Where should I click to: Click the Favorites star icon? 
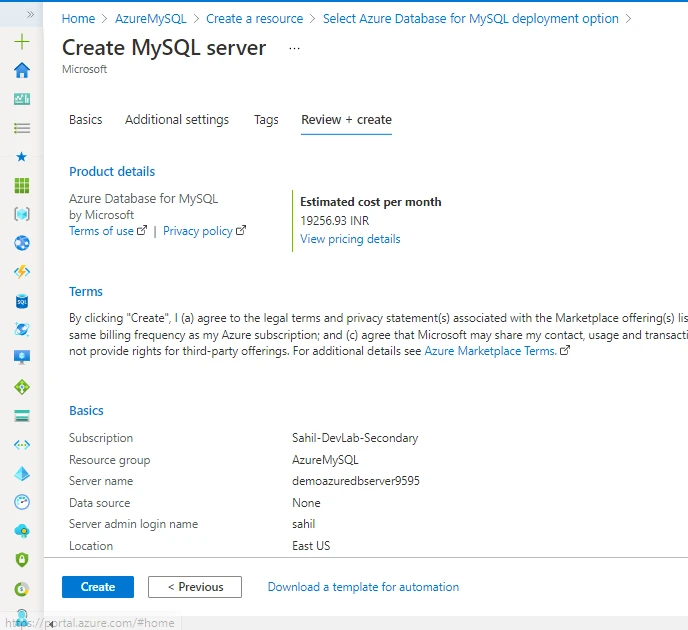click(x=22, y=157)
